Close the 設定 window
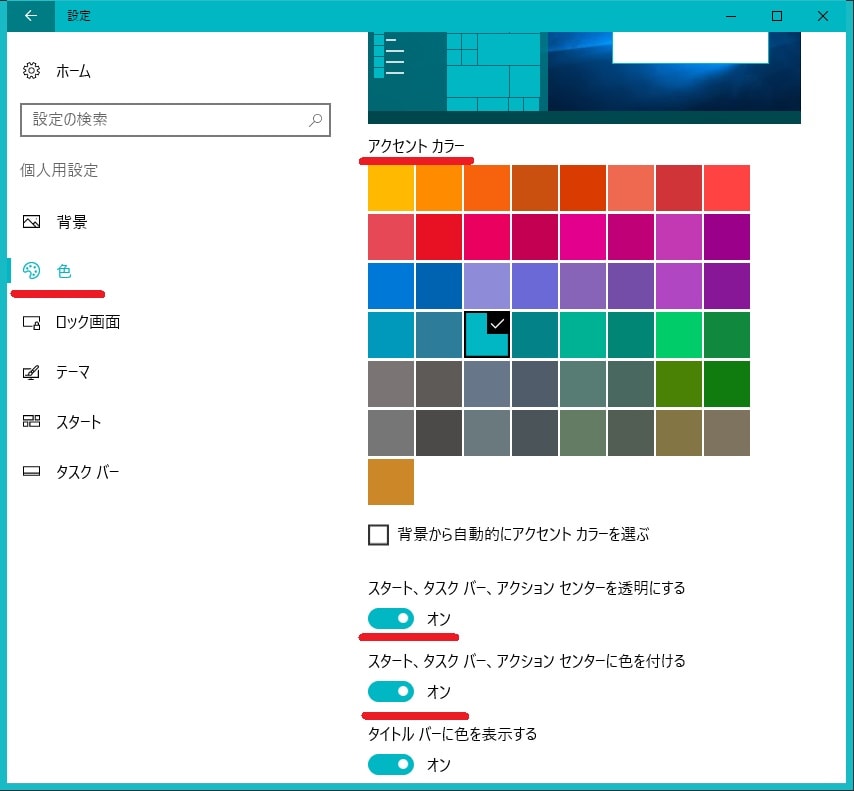 823,16
